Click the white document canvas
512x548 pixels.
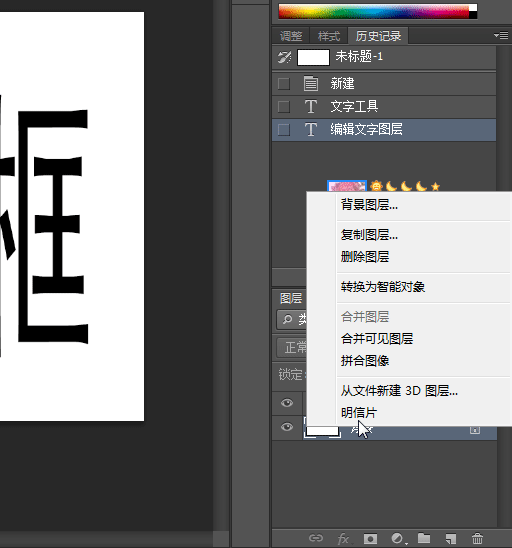72,216
